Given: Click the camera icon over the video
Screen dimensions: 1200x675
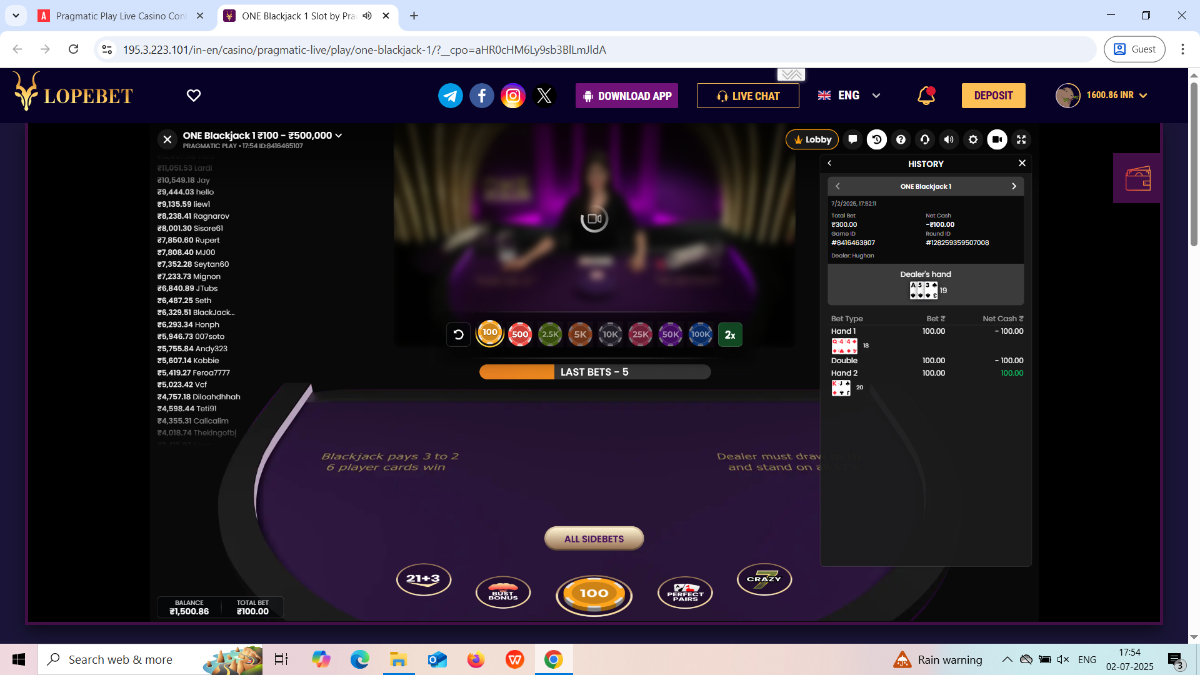Looking at the screenshot, I should pyautogui.click(x=594, y=218).
